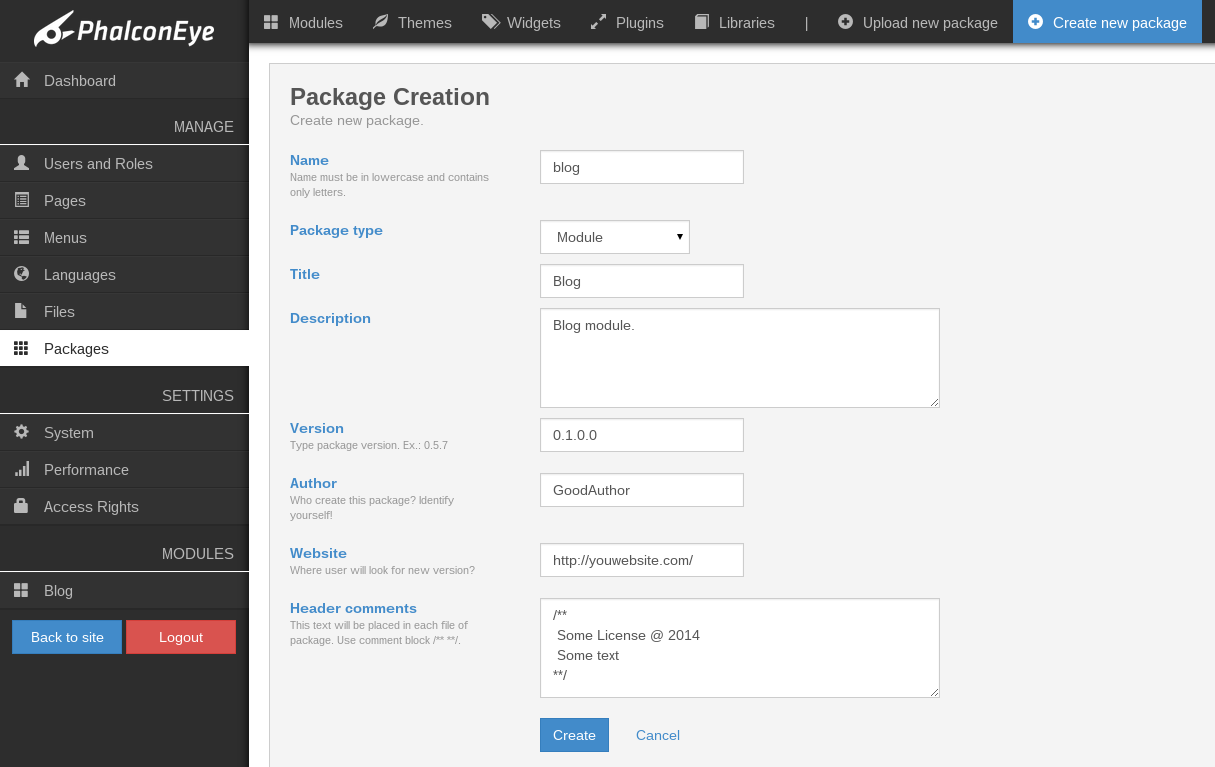Click the Pages document icon

click(x=22, y=200)
